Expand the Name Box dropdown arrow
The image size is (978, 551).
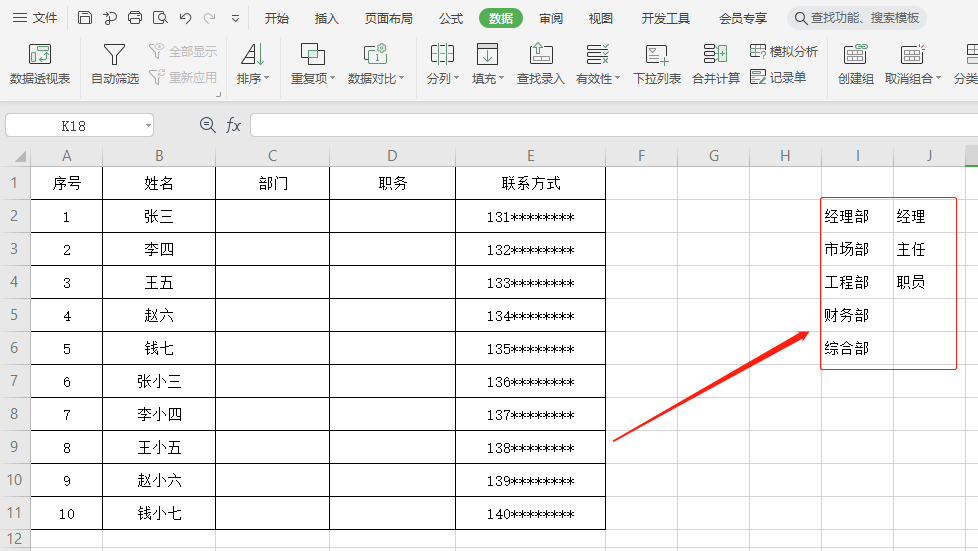148,125
